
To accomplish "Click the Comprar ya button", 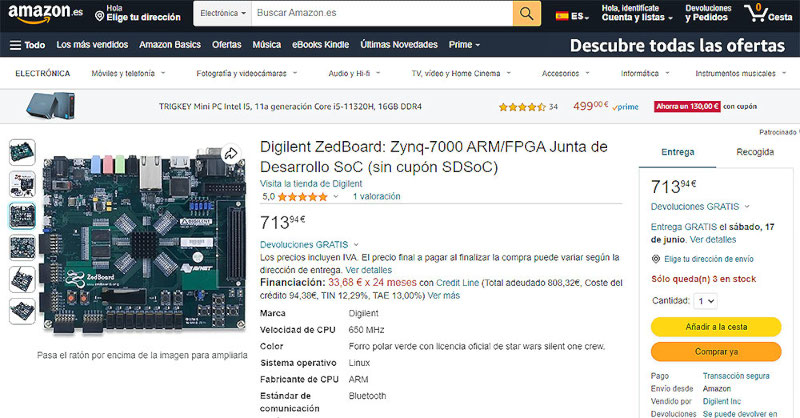I will point(715,352).
